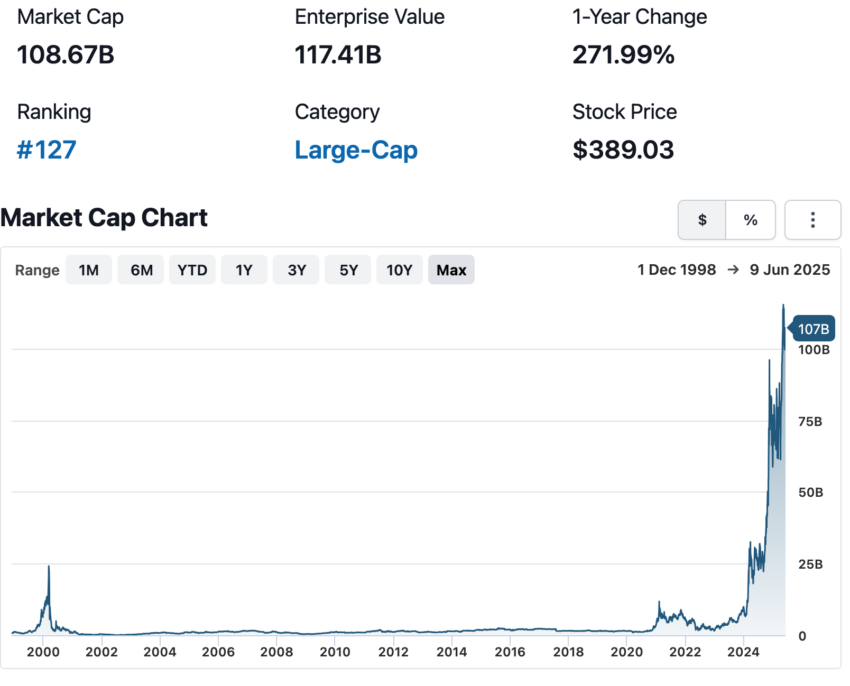Click the 1 Dec 1998 start date

click(677, 270)
